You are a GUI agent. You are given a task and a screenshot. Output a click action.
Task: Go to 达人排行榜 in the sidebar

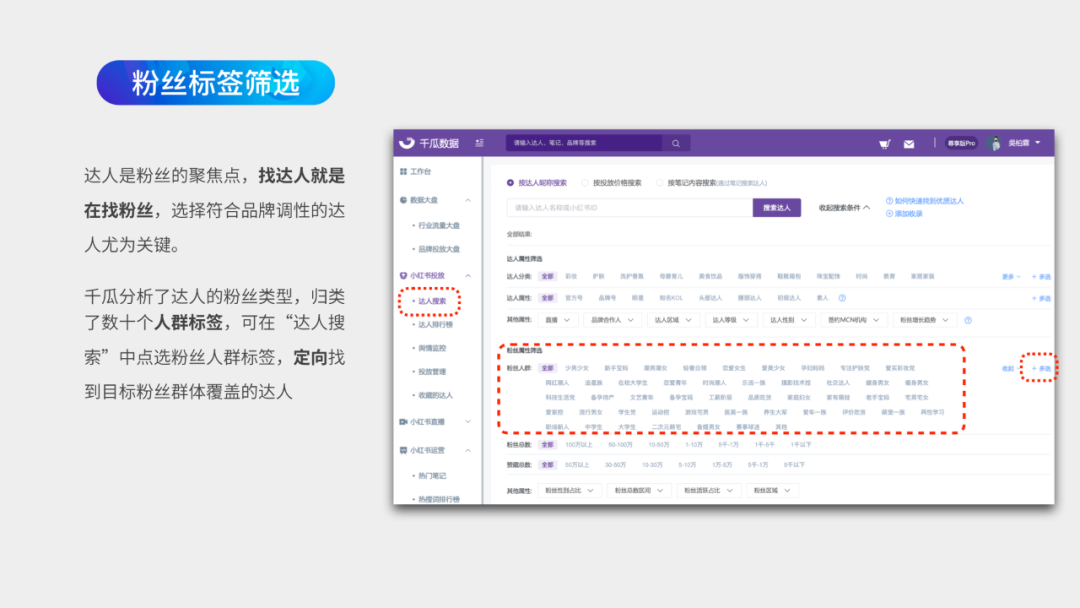pos(435,324)
